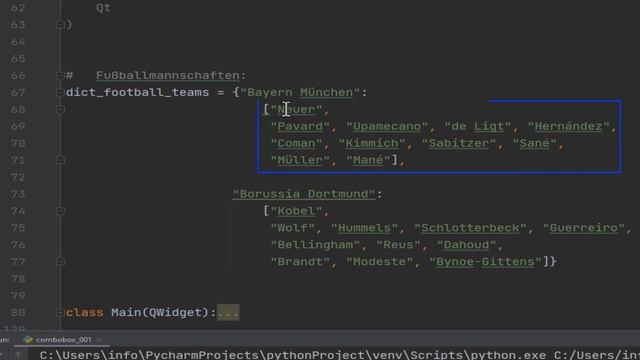640x360 pixels.
Task: Click the "Sabitzer" string
Action: (459, 143)
